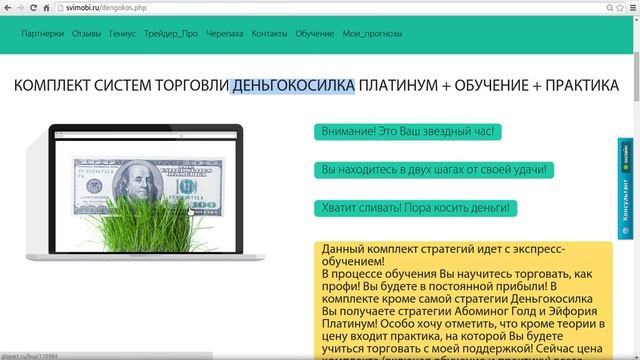Reload the page with the refresh icon

(33, 8)
